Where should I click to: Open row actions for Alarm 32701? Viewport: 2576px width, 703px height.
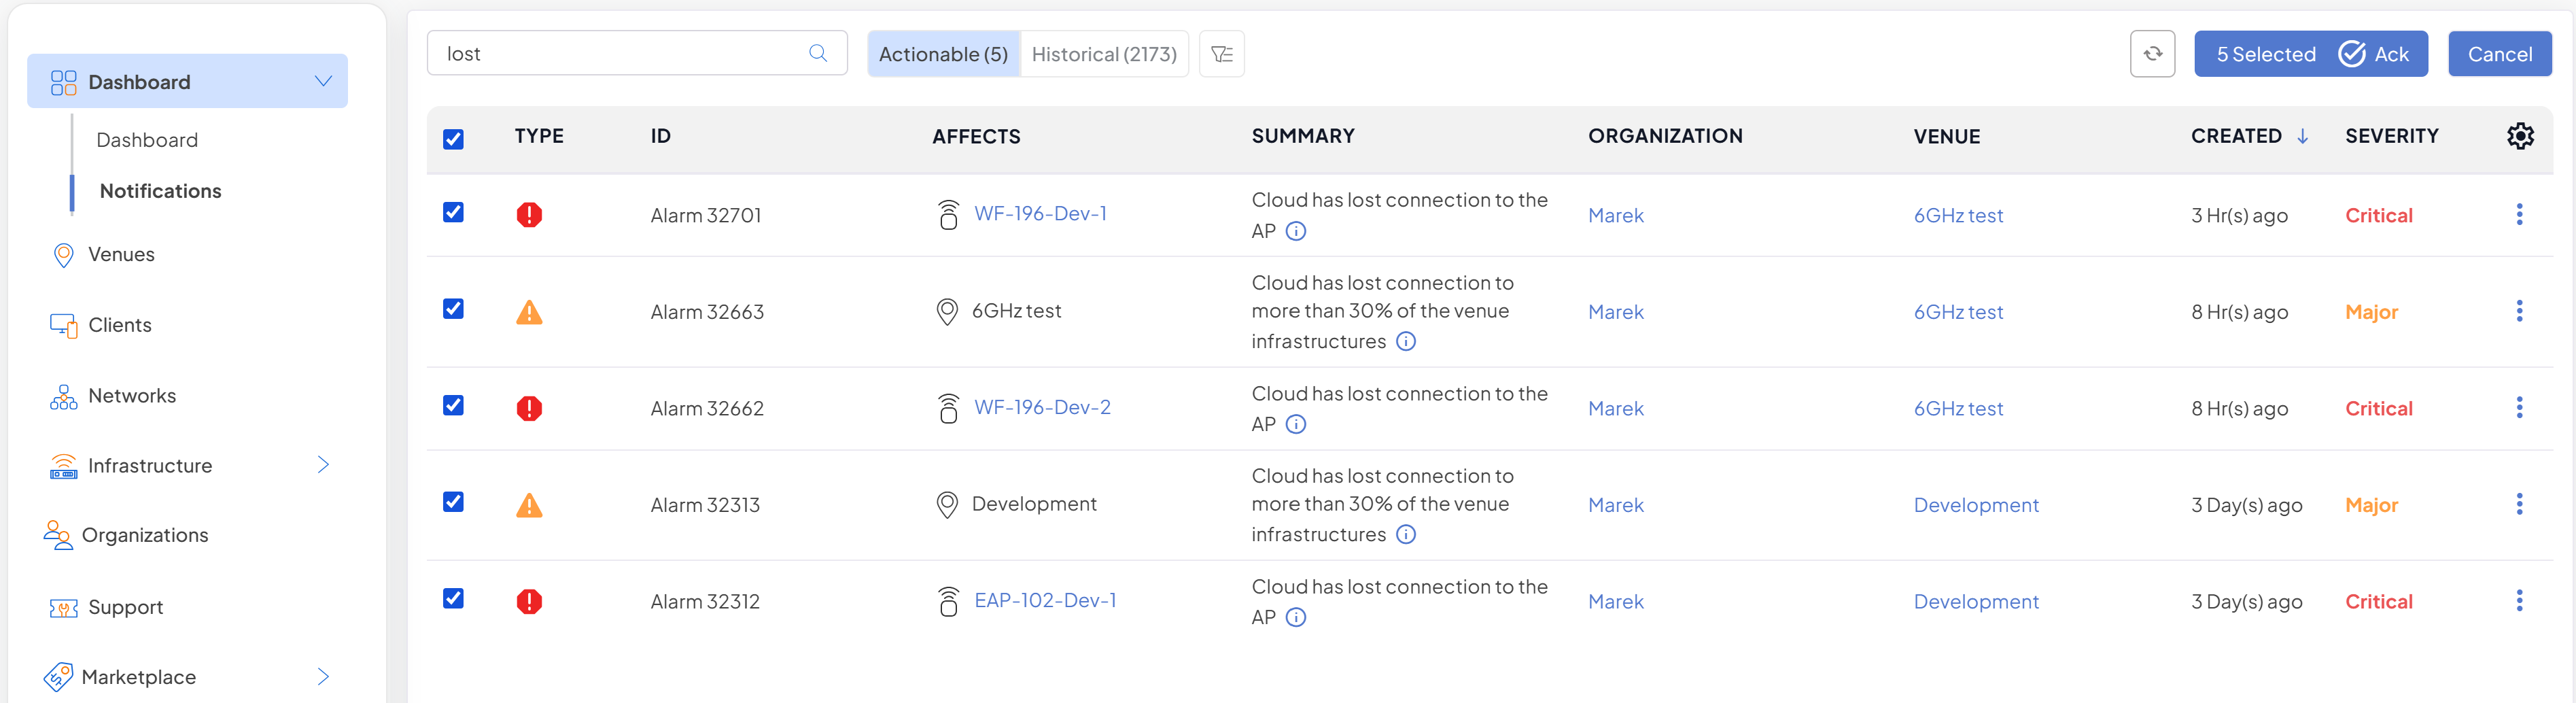[x=2518, y=215]
